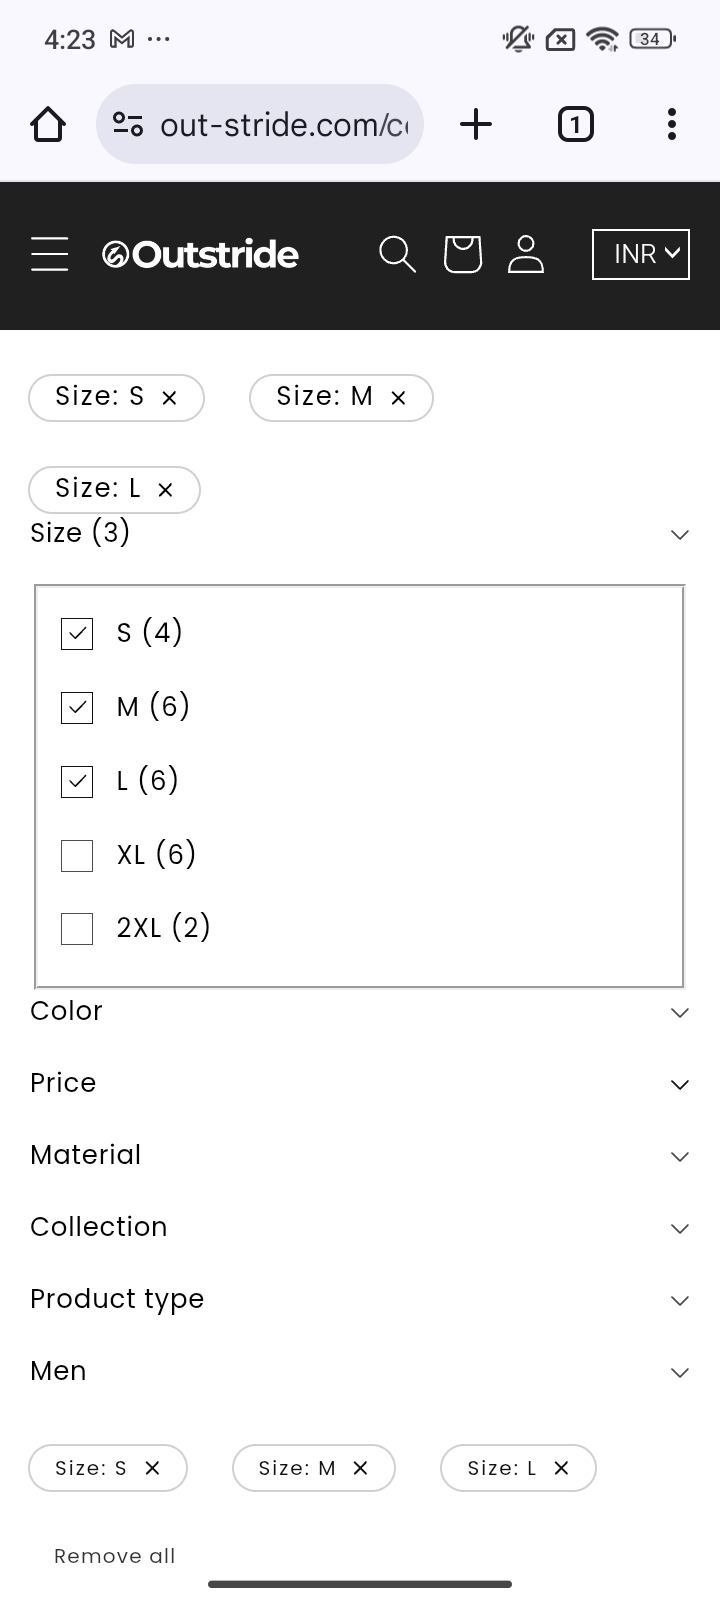Remove the top Size: S filter chip
This screenshot has width=720, height=1600.
[169, 398]
